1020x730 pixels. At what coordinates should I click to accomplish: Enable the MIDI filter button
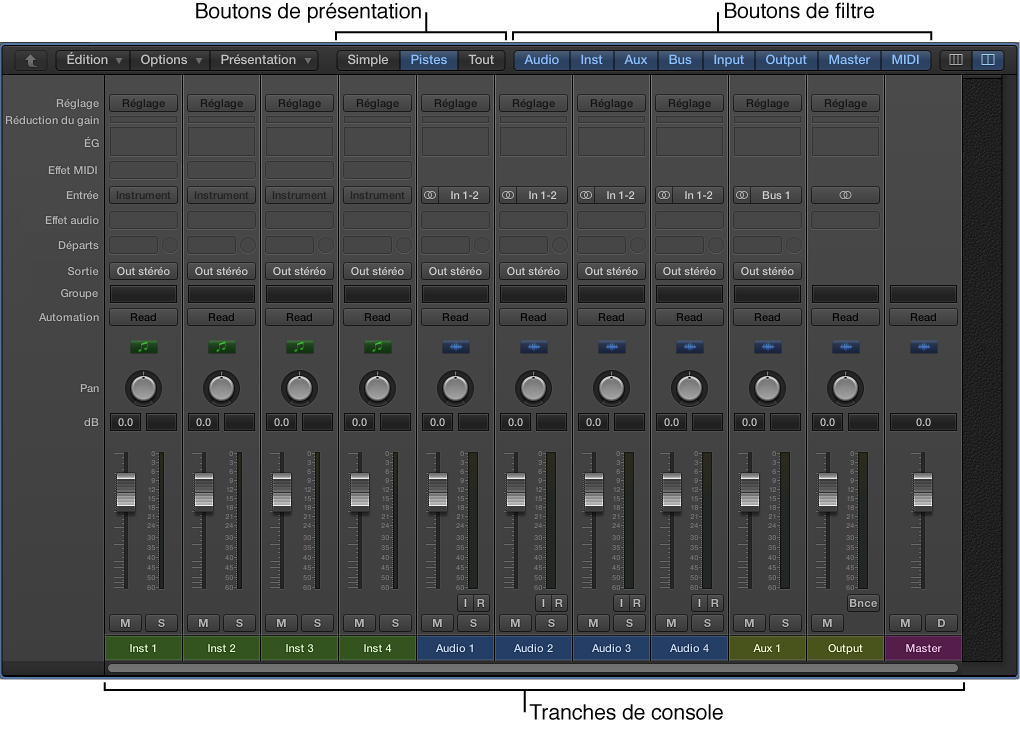click(906, 60)
